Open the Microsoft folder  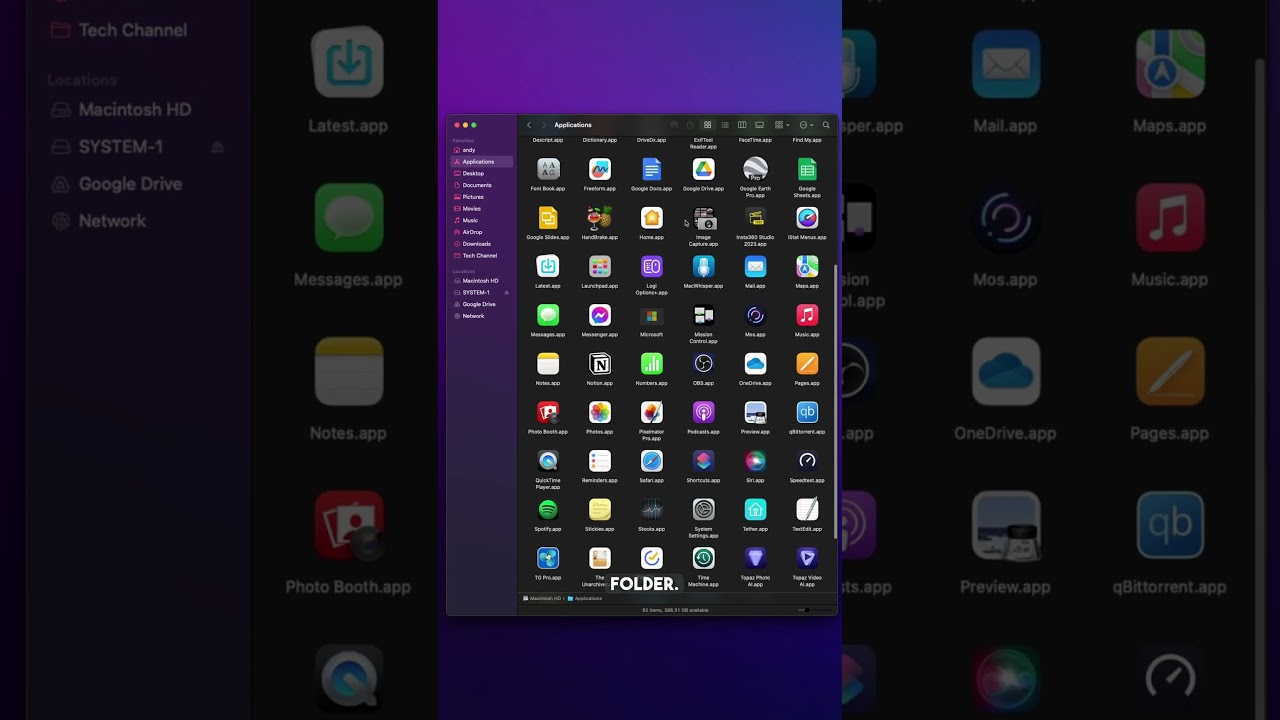click(x=652, y=316)
